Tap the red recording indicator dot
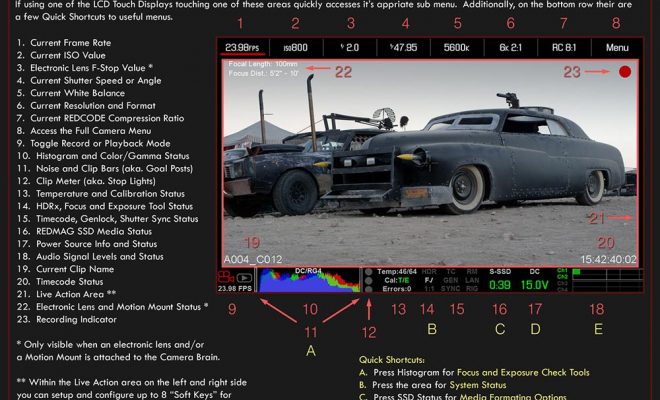Image resolution: width=660 pixels, height=400 pixels. [625, 72]
